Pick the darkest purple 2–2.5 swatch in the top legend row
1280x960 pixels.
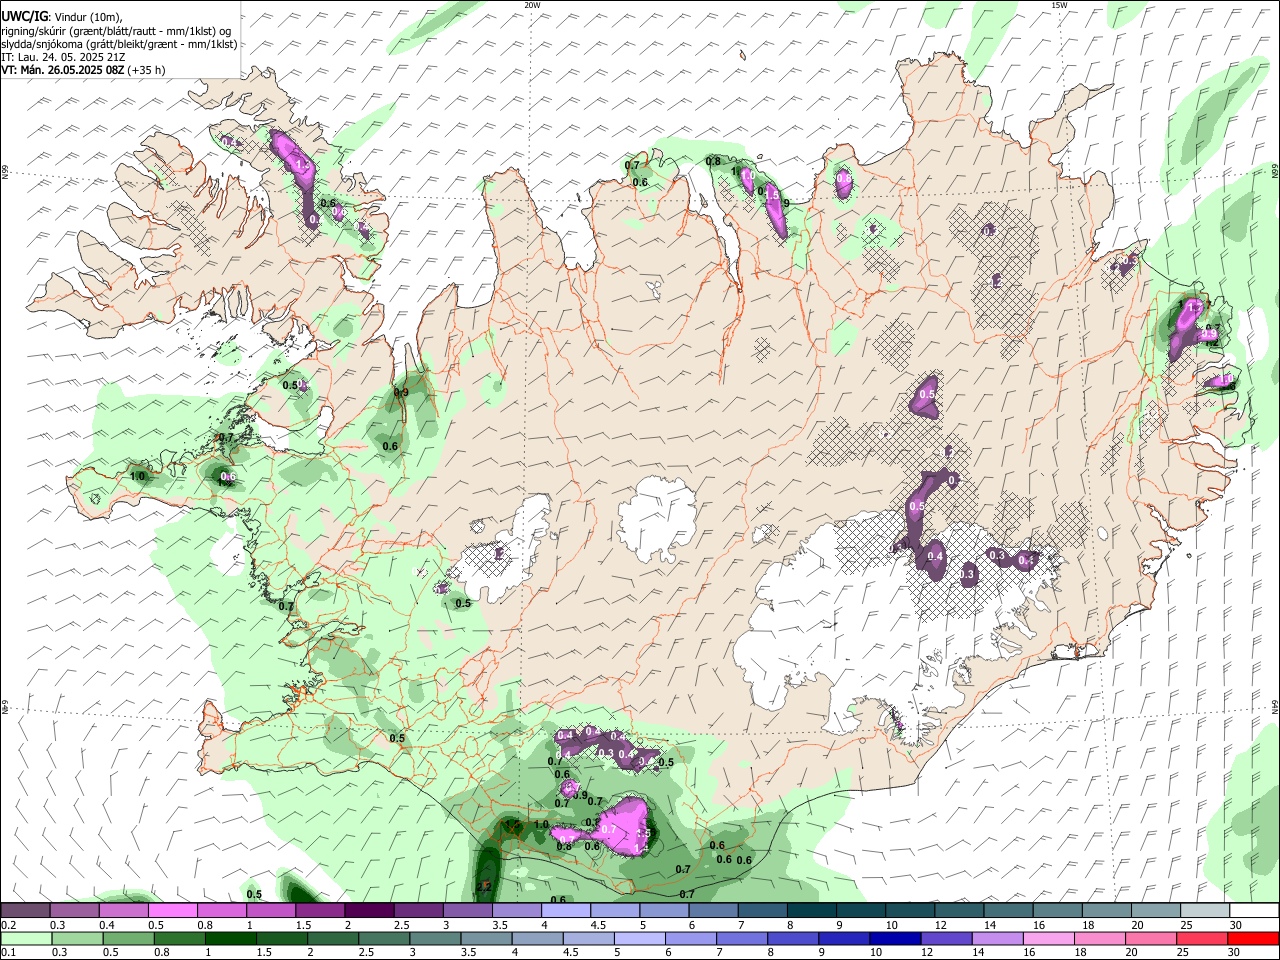pos(368,911)
